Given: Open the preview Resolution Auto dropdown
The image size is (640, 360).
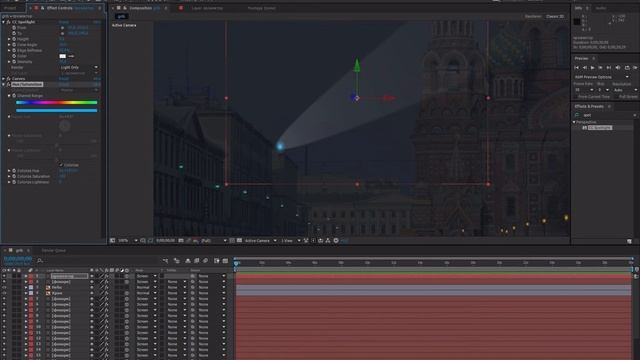Looking at the screenshot, I should (625, 90).
